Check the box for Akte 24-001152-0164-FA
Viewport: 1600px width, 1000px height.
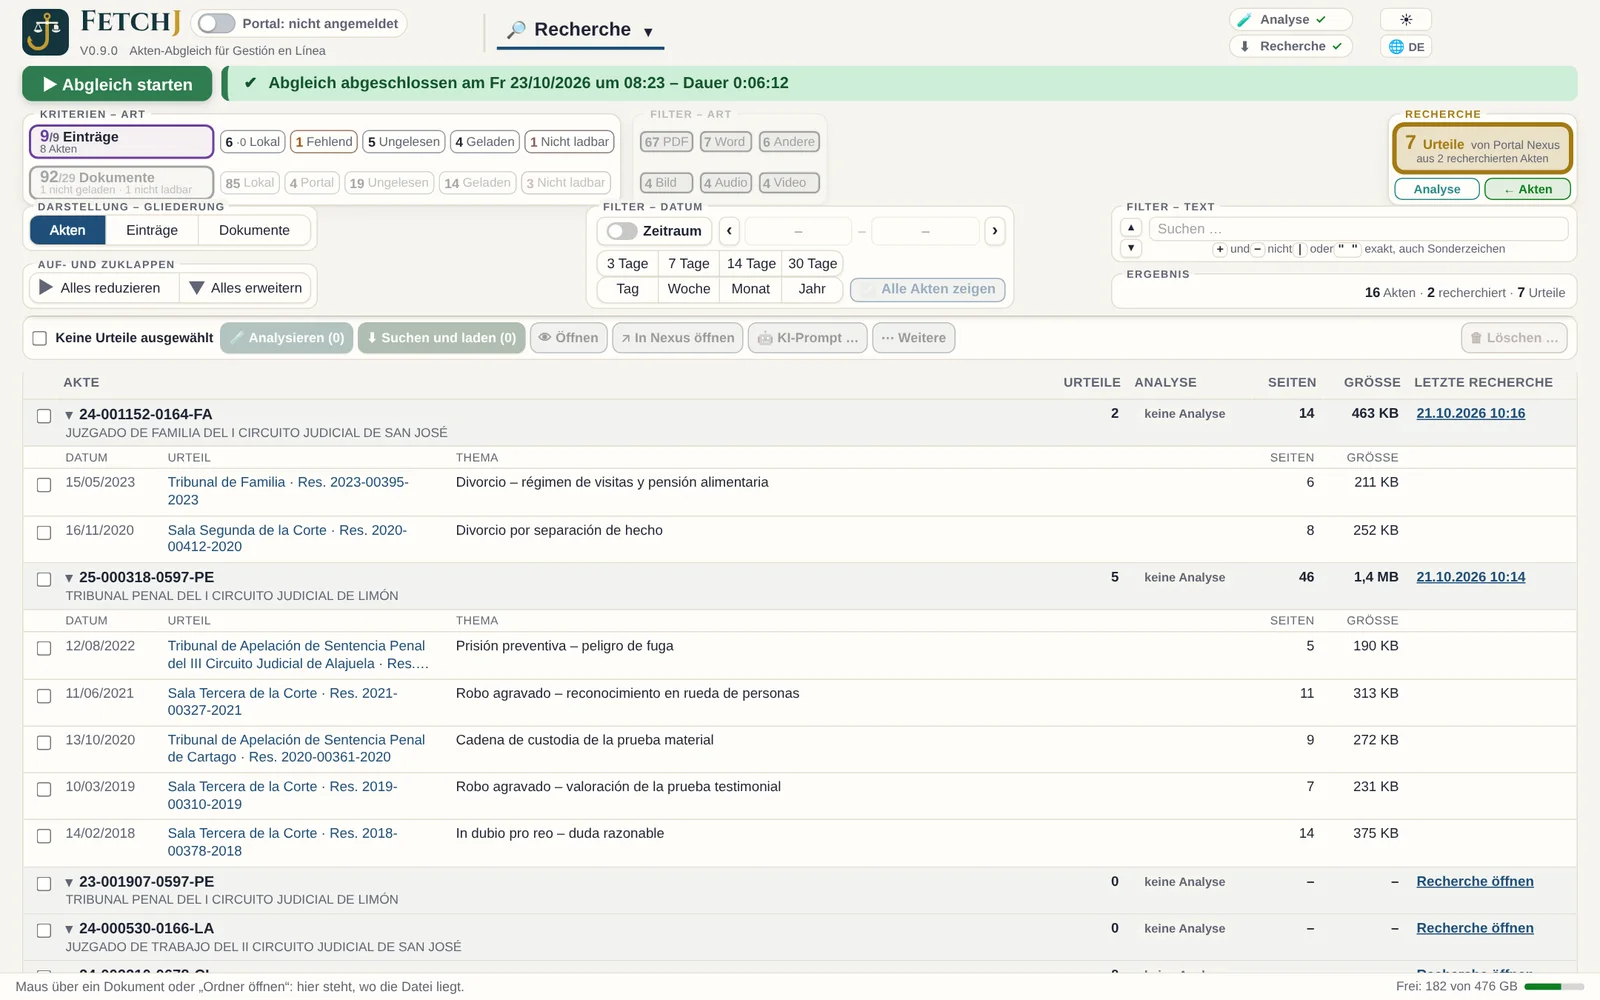pyautogui.click(x=44, y=416)
